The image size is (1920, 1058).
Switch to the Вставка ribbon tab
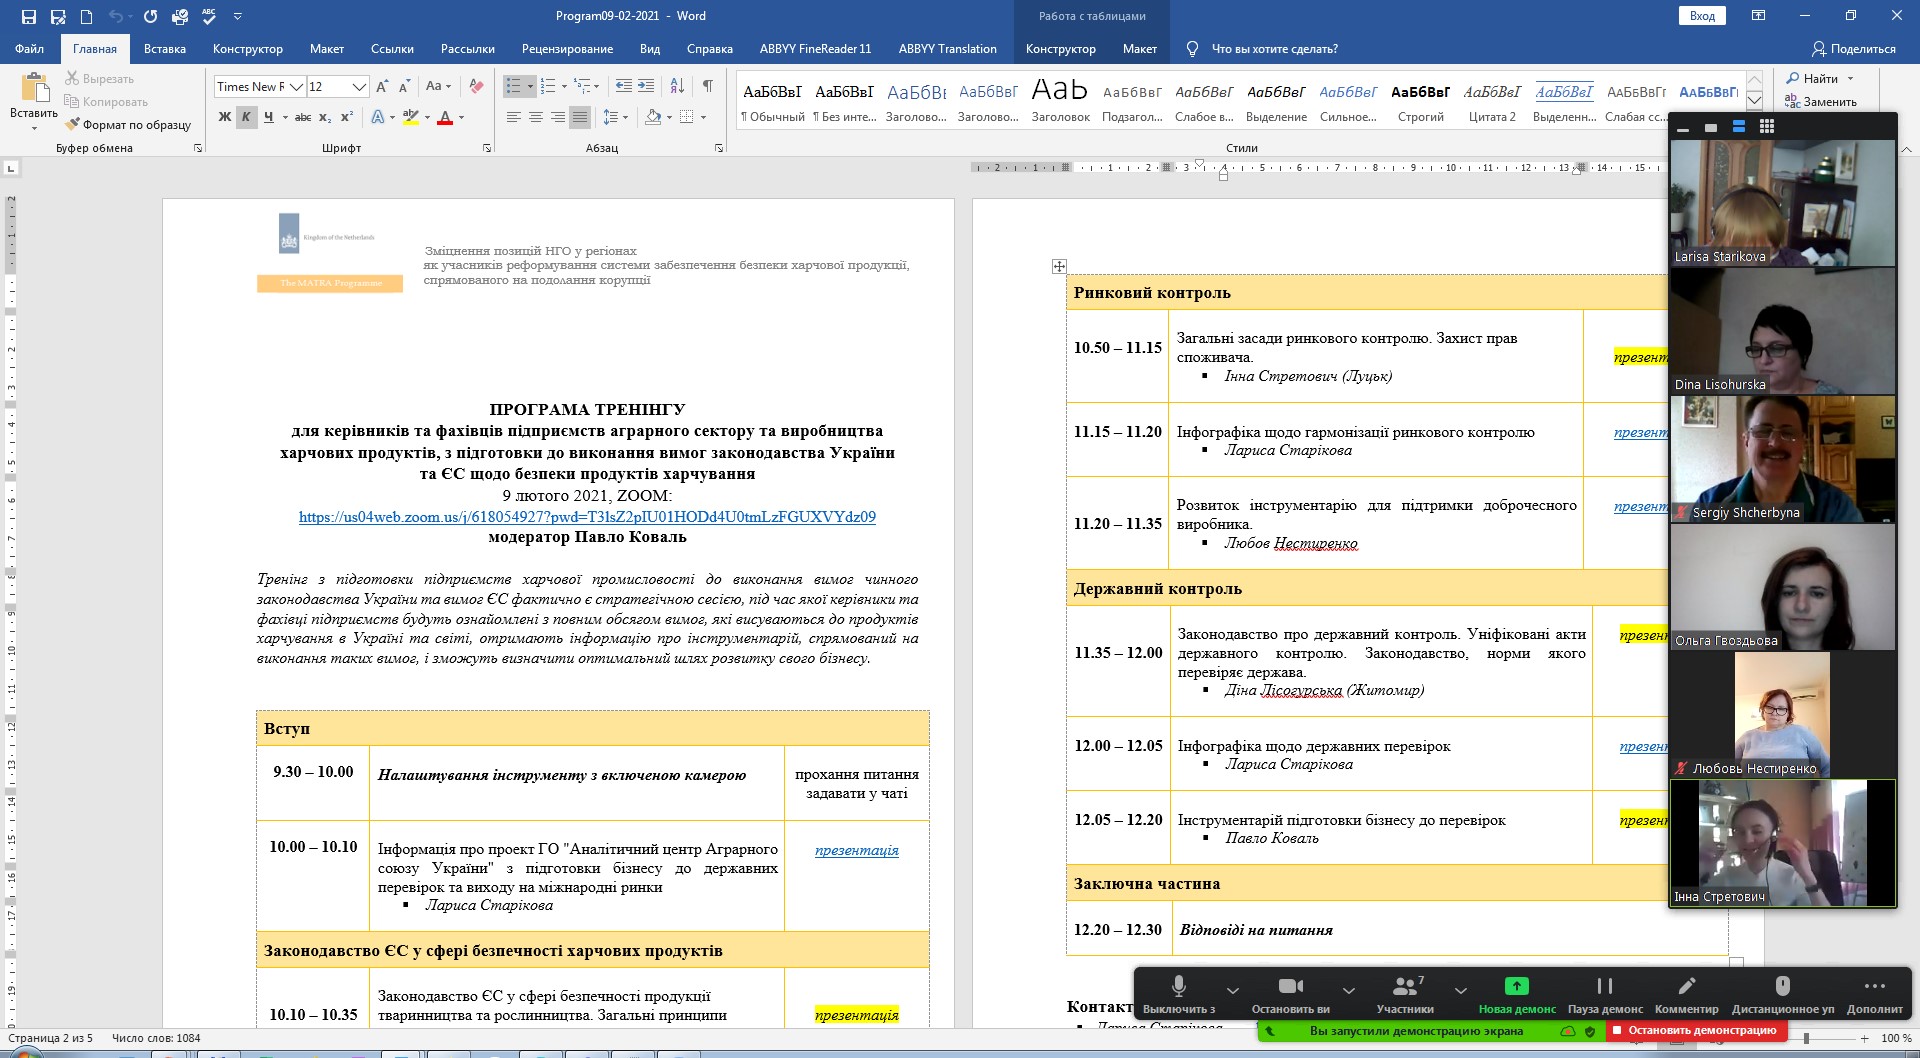(x=165, y=49)
